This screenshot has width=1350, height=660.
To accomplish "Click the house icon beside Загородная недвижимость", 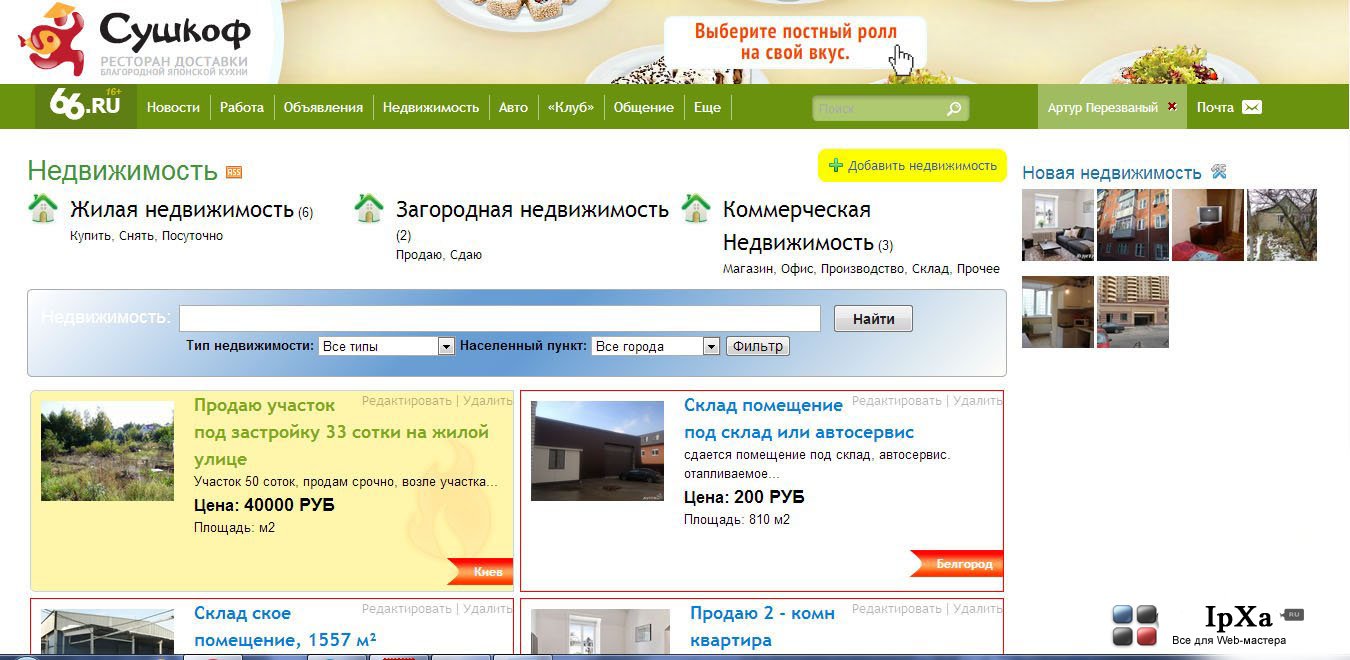I will [369, 209].
